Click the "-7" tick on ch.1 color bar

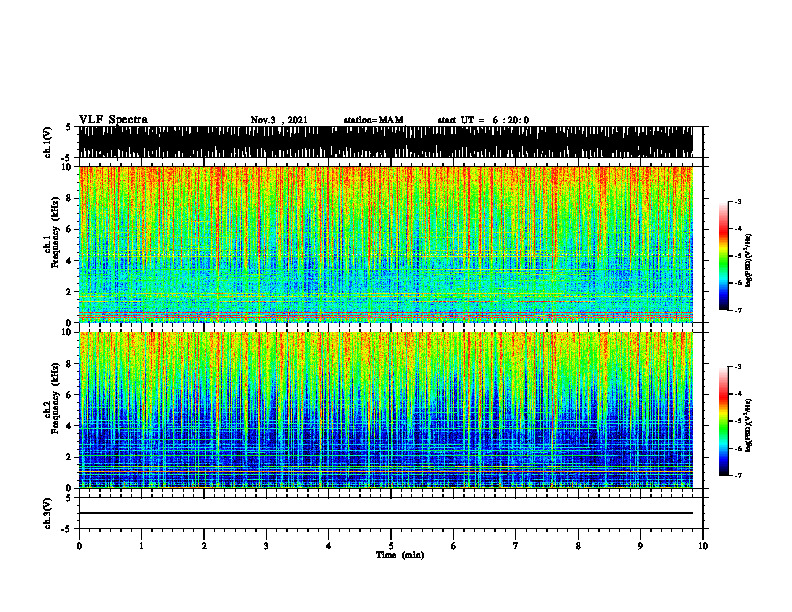738,310
